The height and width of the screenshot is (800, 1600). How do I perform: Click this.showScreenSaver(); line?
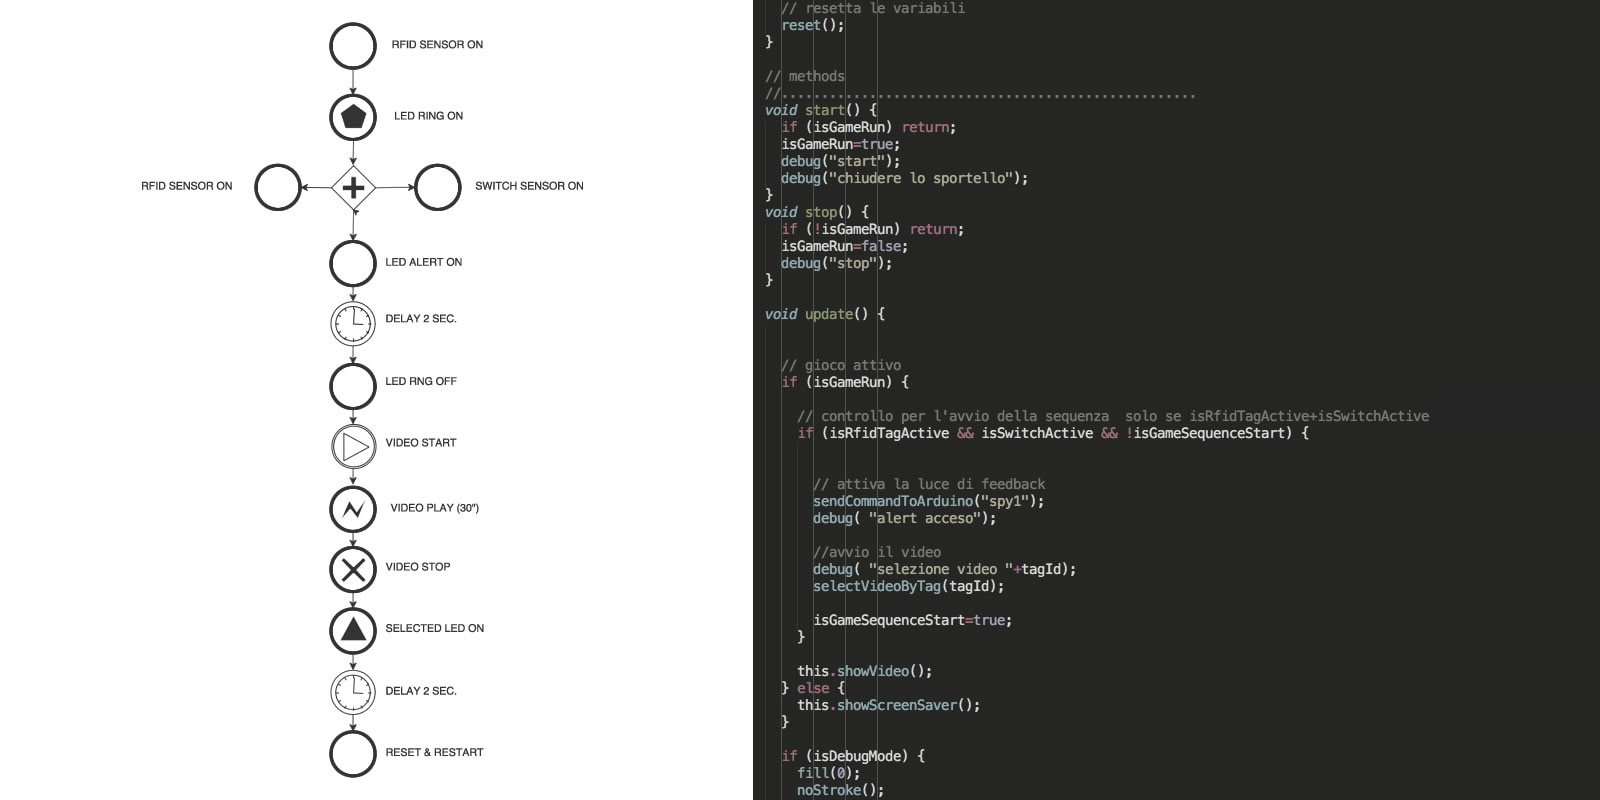(x=889, y=705)
